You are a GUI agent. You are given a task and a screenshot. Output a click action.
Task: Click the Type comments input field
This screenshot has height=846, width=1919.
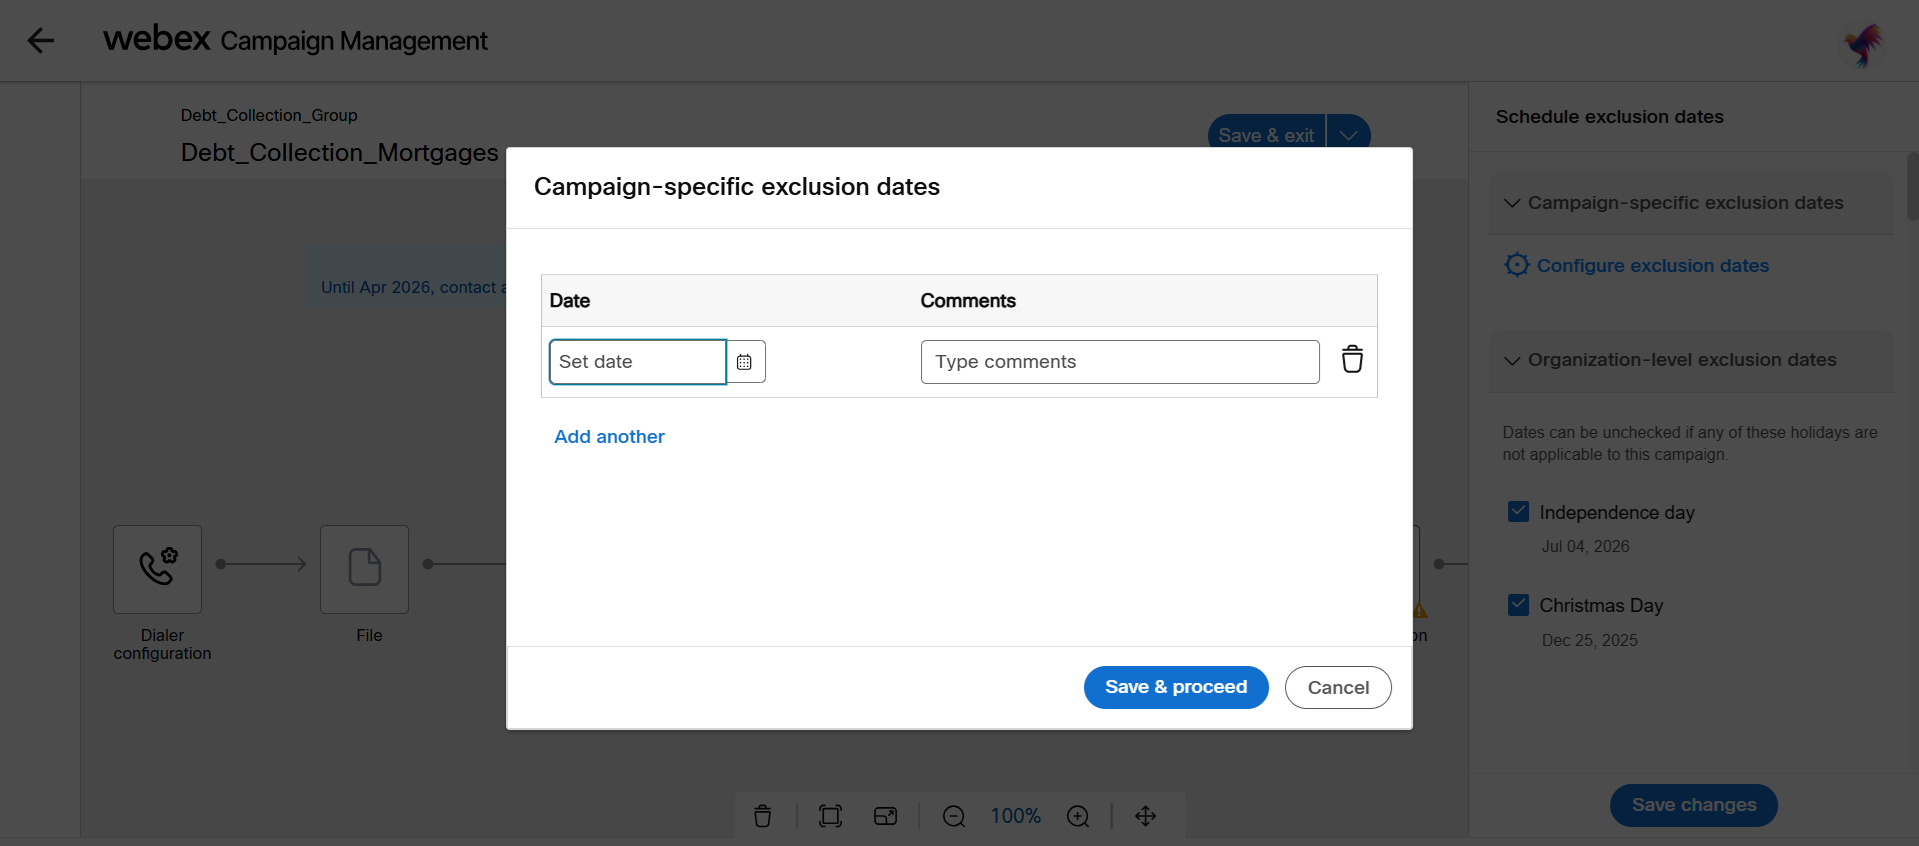pyautogui.click(x=1120, y=362)
